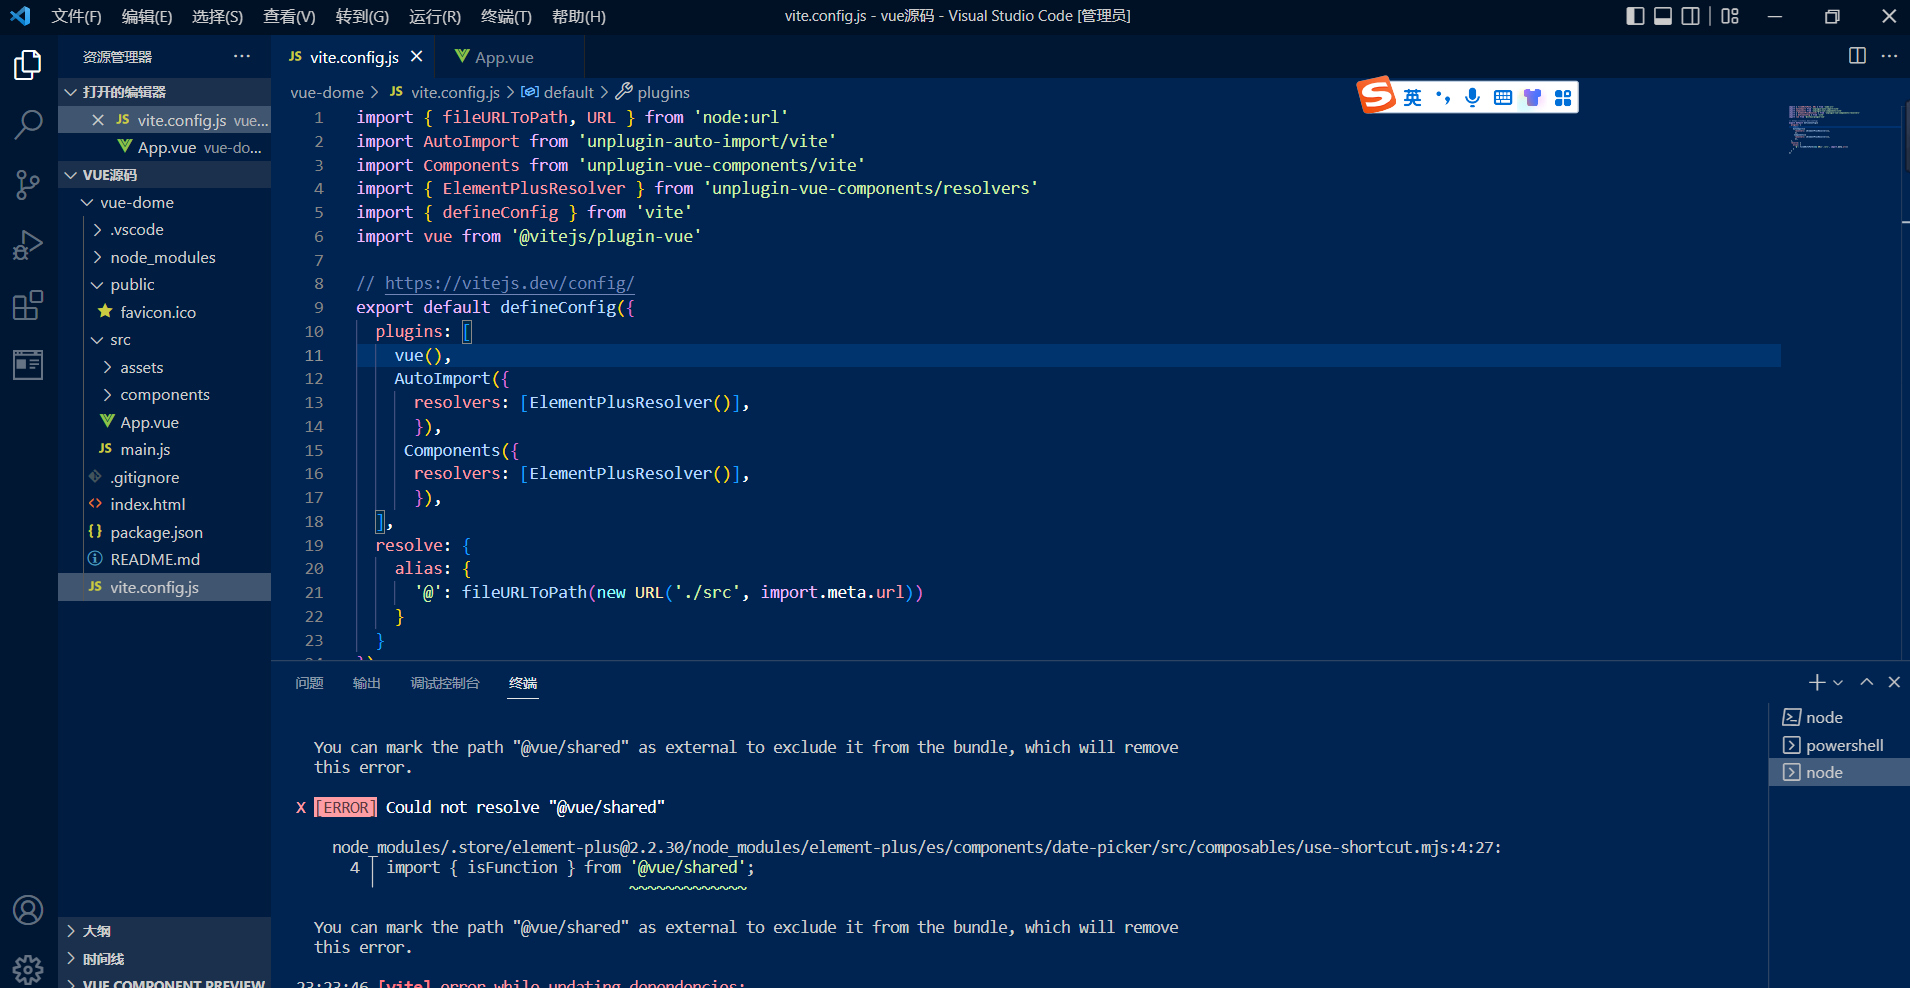Select the first node terminal
The image size is (1910, 988).
[1839, 717]
